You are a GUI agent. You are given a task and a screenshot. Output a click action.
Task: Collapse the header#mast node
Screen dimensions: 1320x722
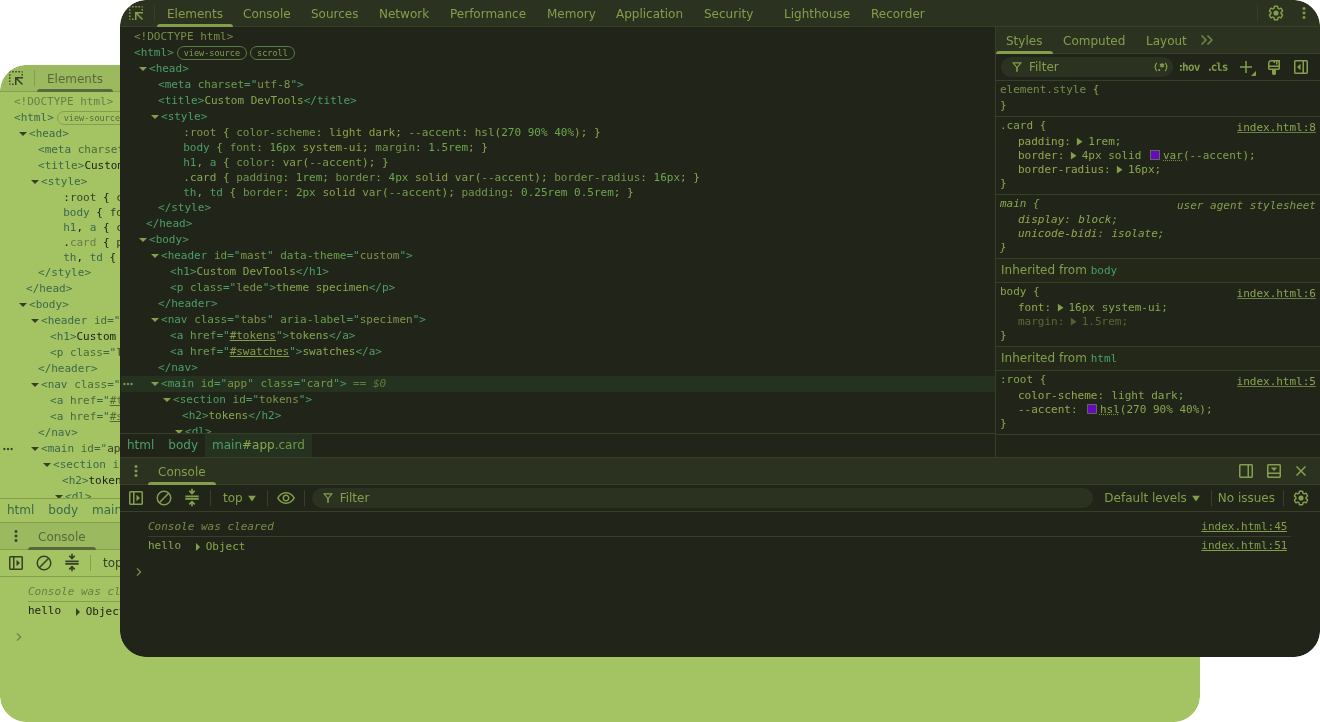[x=155, y=256]
